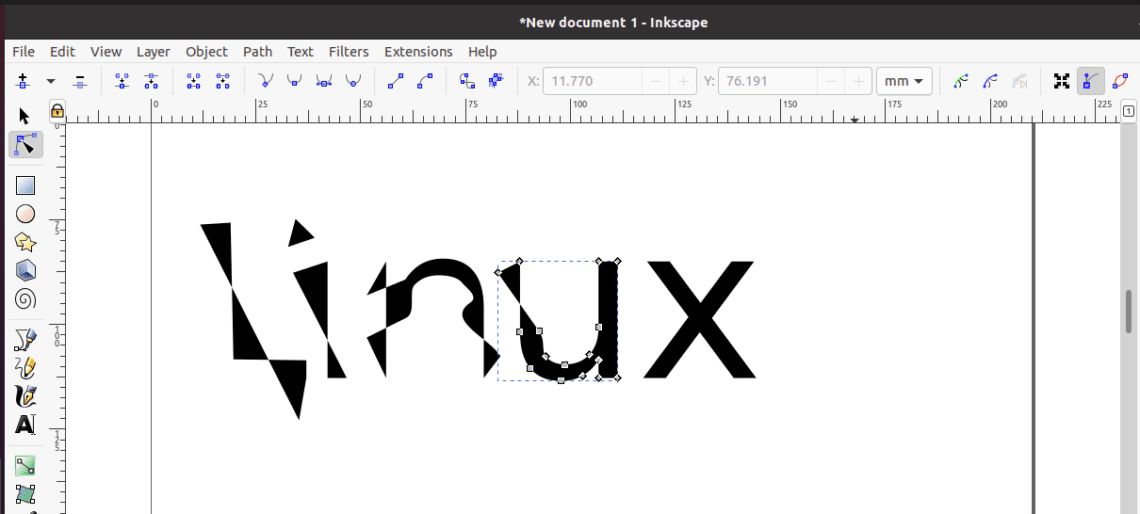Increase Y coordinate with plus button
The width and height of the screenshot is (1140, 514).
(x=859, y=81)
